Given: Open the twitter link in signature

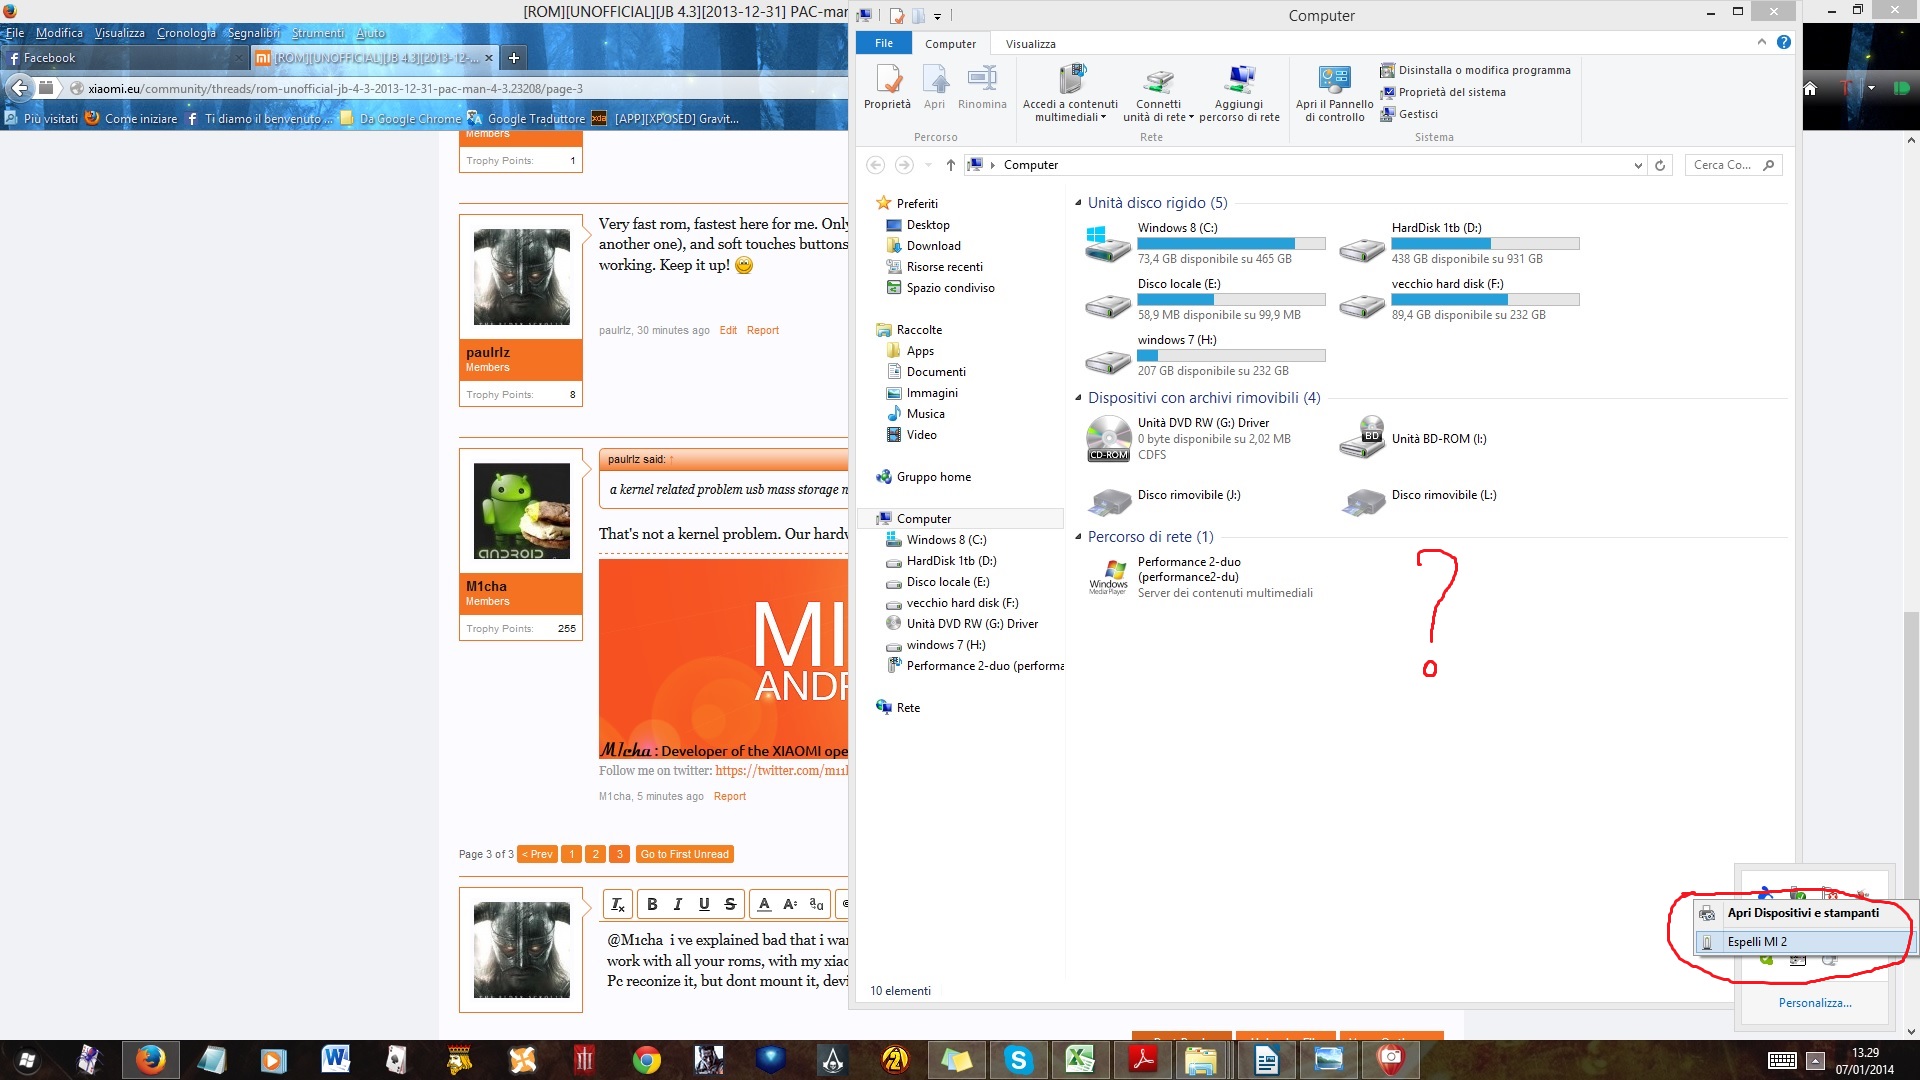Looking at the screenshot, I should click(782, 771).
